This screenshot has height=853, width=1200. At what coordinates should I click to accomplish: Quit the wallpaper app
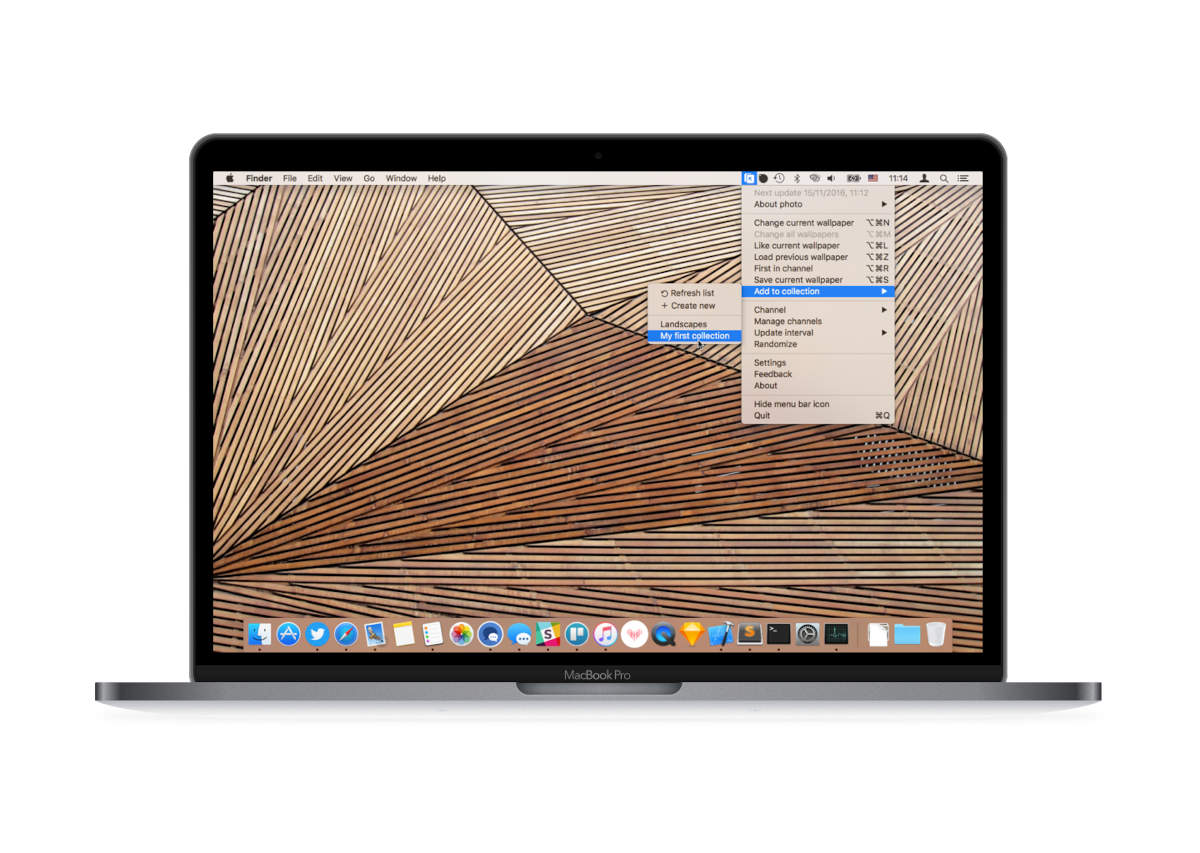(x=818, y=415)
